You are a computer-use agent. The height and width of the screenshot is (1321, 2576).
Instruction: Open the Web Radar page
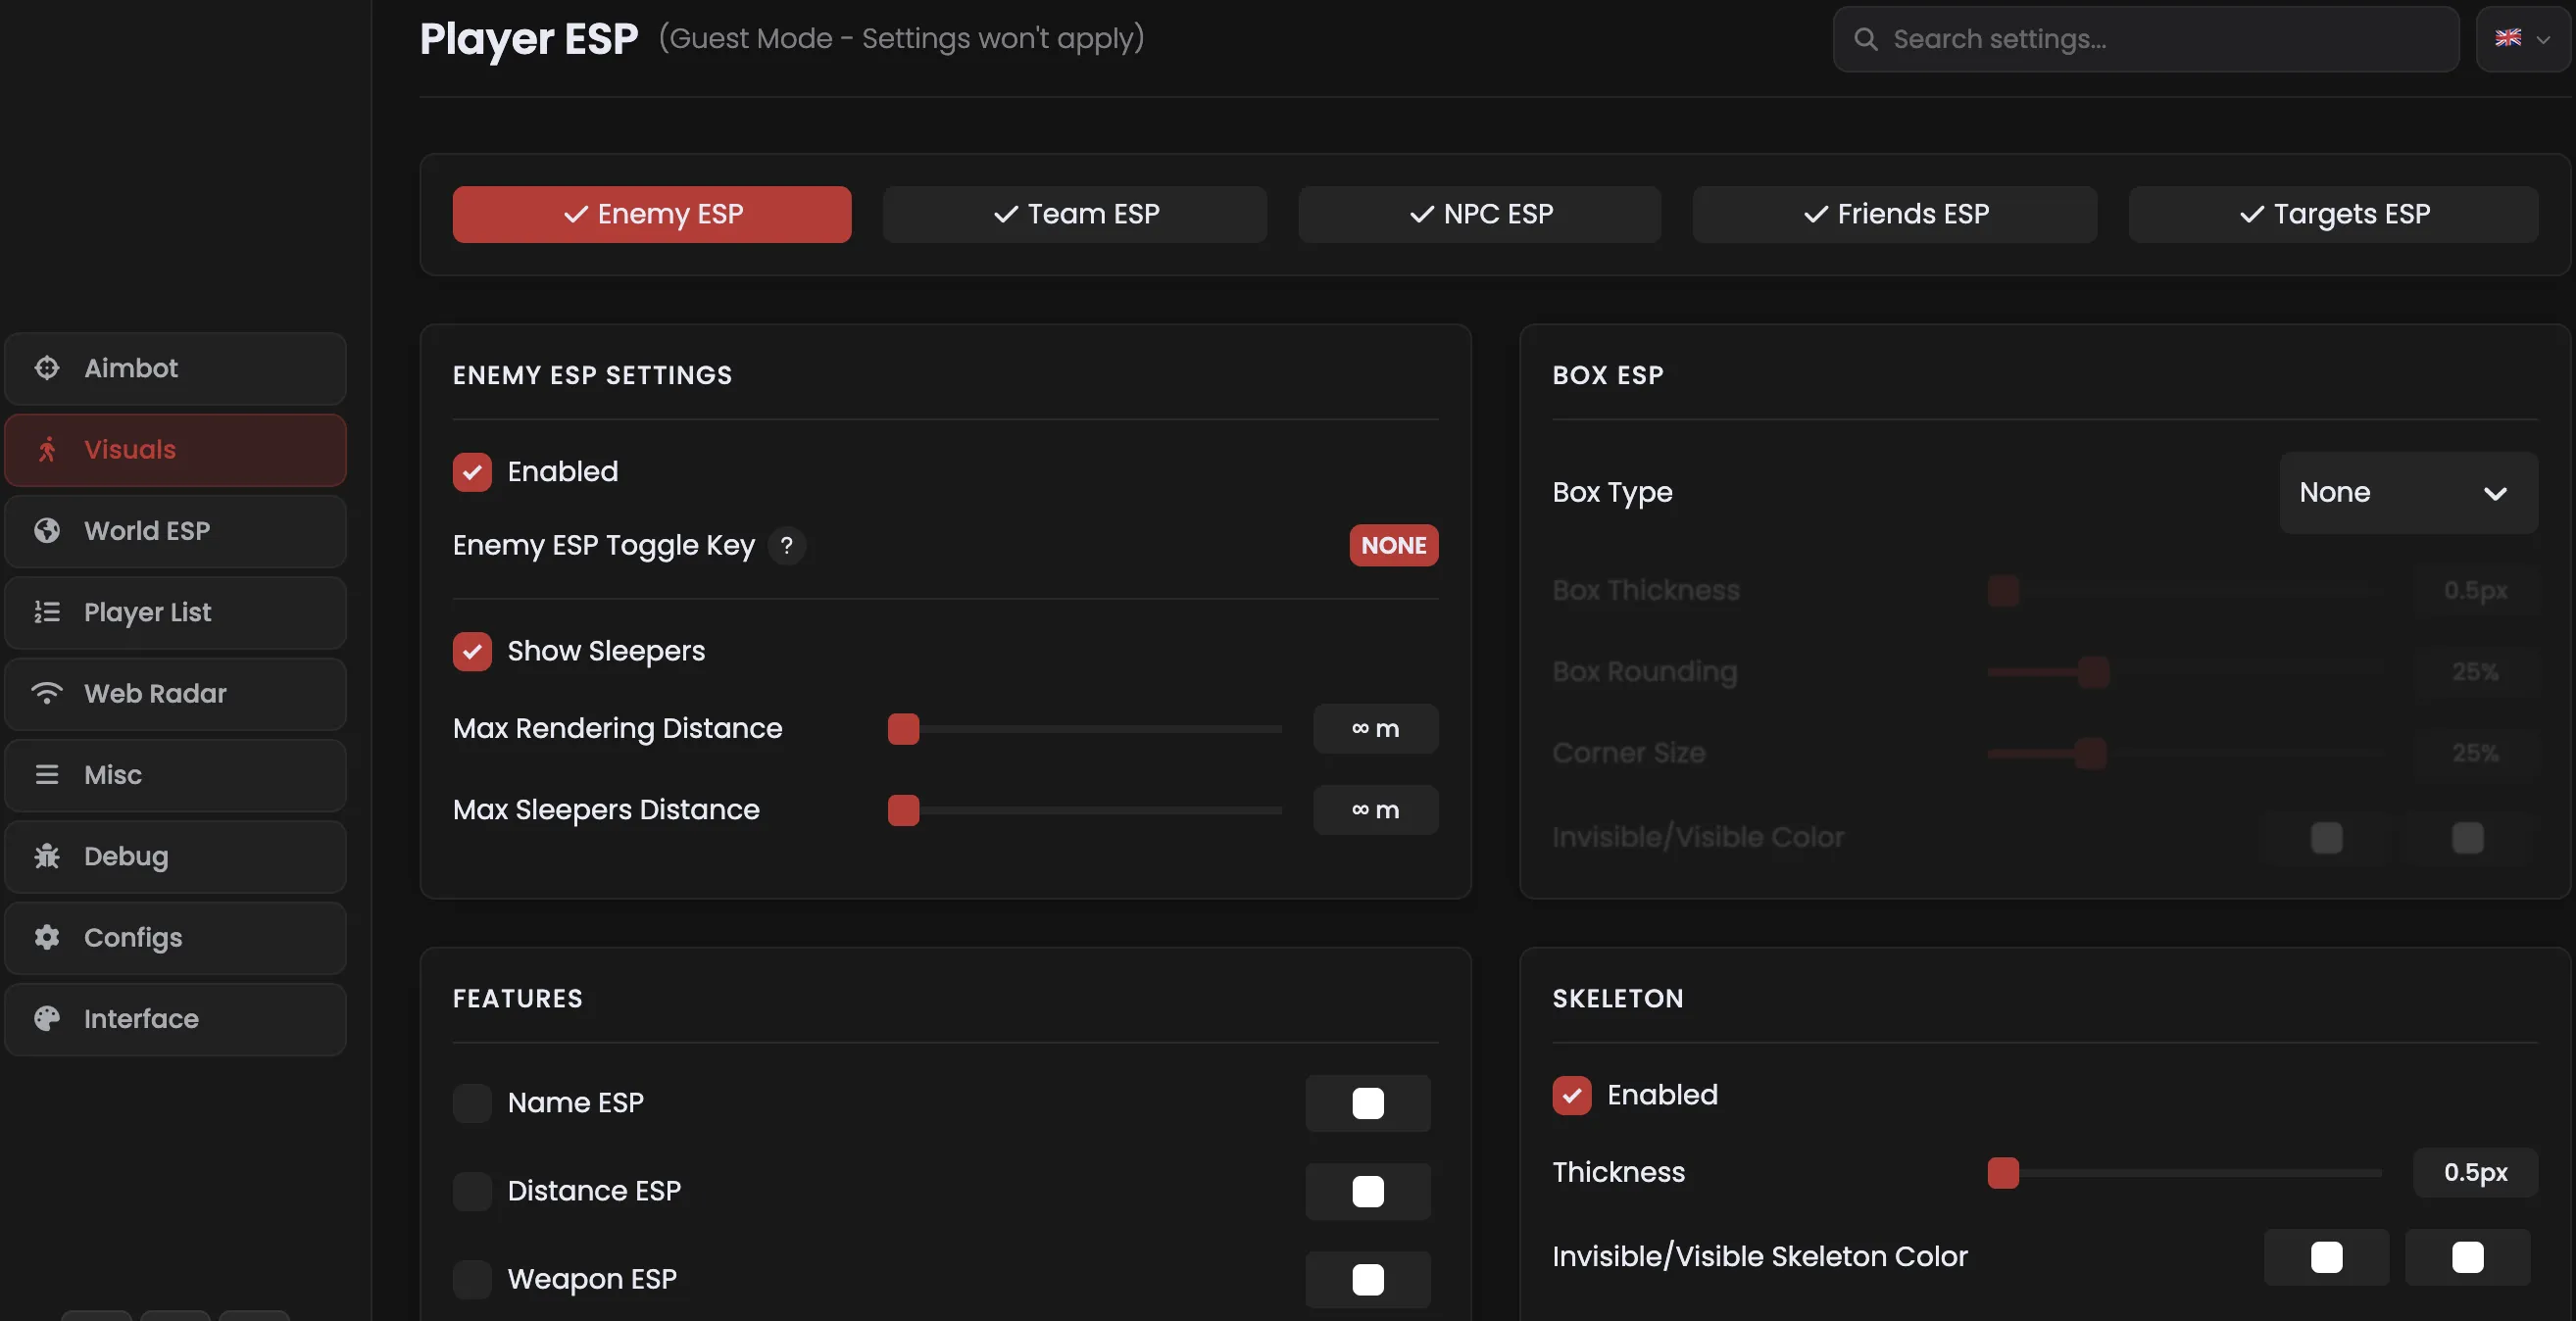176,694
